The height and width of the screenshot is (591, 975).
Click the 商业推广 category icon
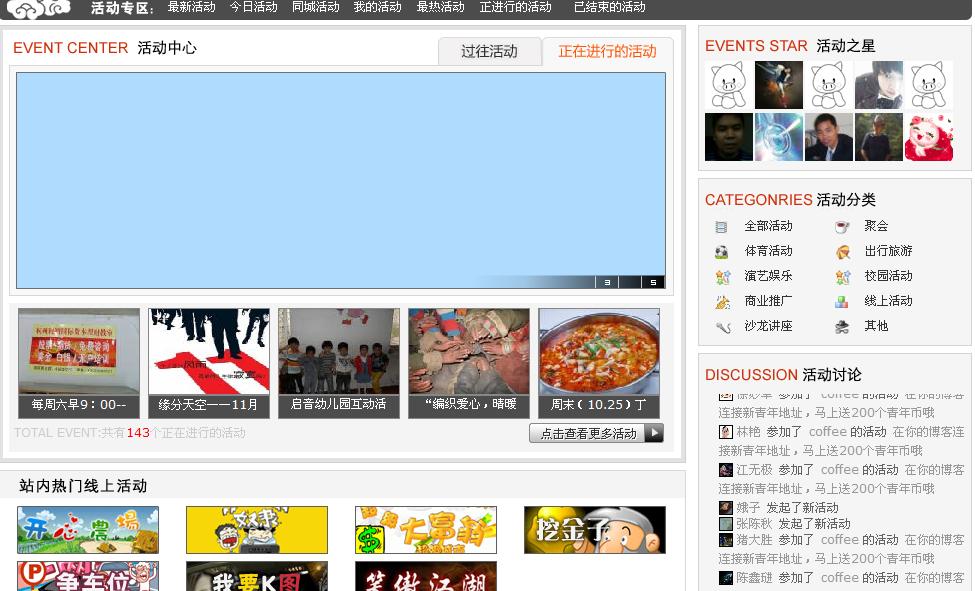(722, 302)
